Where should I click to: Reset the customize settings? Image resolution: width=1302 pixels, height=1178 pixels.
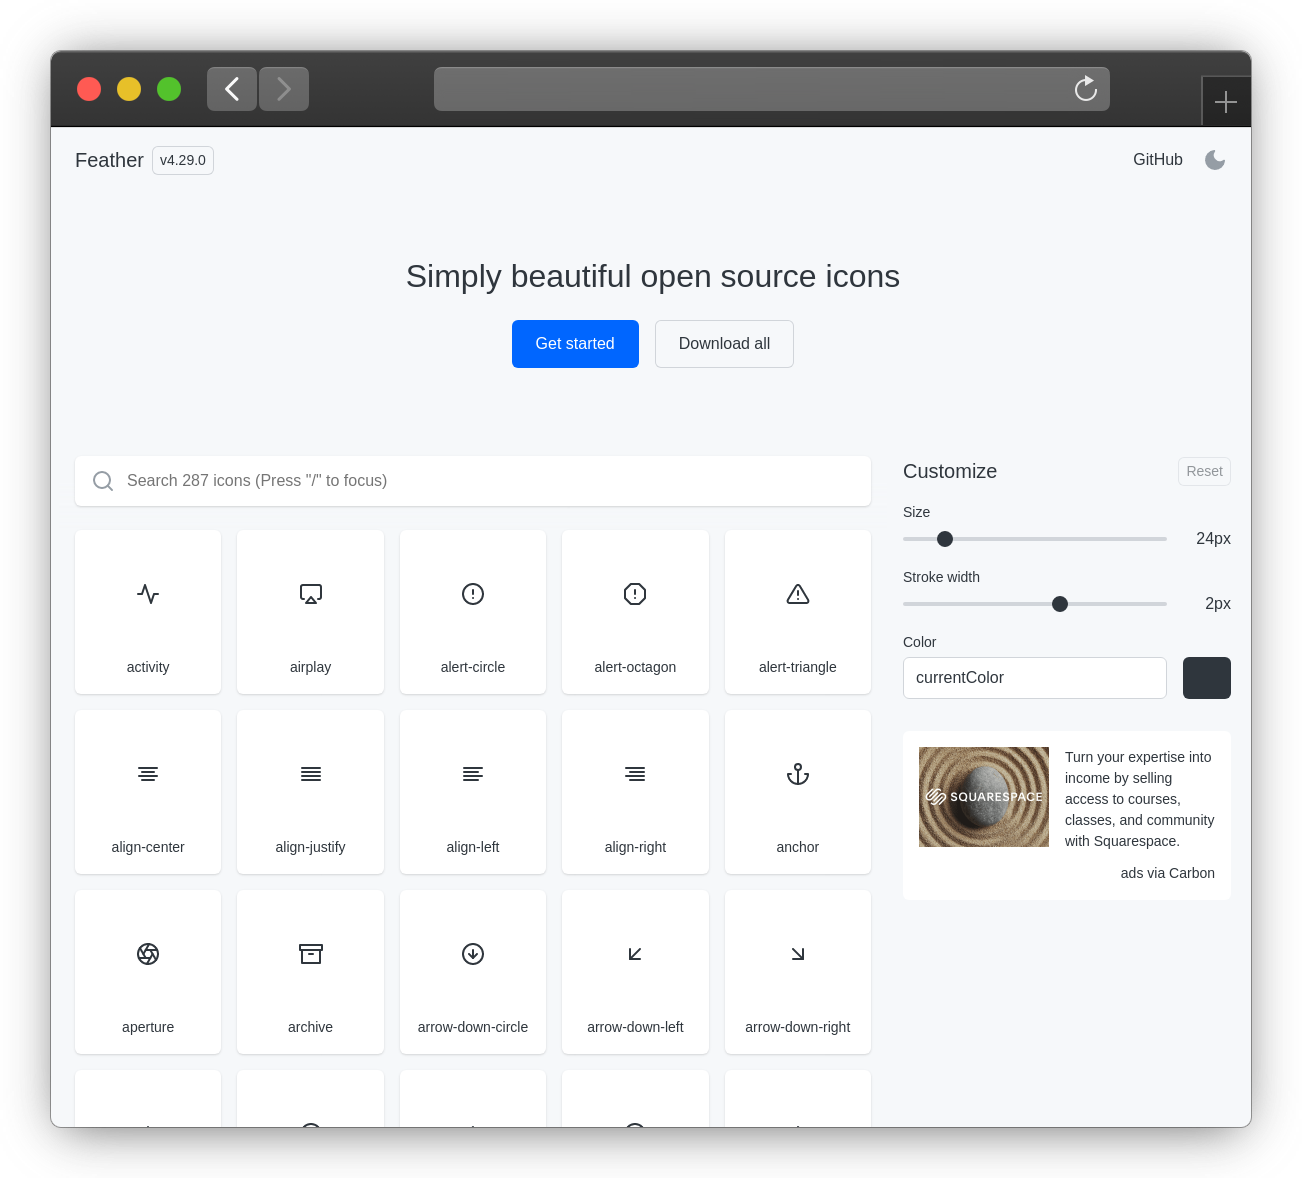tap(1204, 471)
